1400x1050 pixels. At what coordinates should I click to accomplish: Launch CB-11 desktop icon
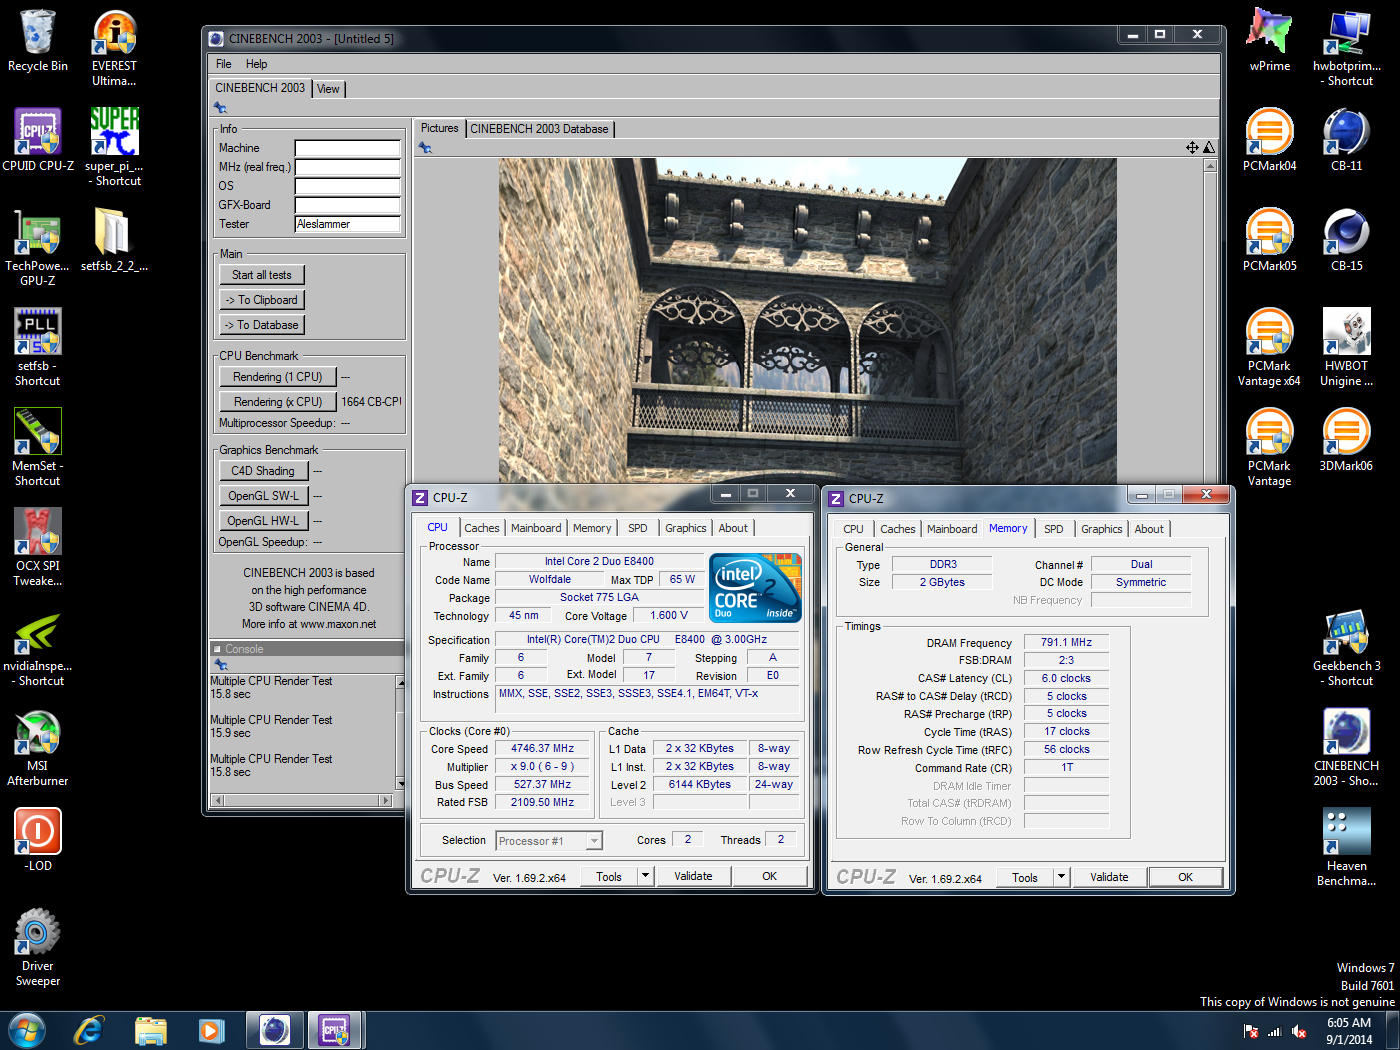click(1347, 140)
